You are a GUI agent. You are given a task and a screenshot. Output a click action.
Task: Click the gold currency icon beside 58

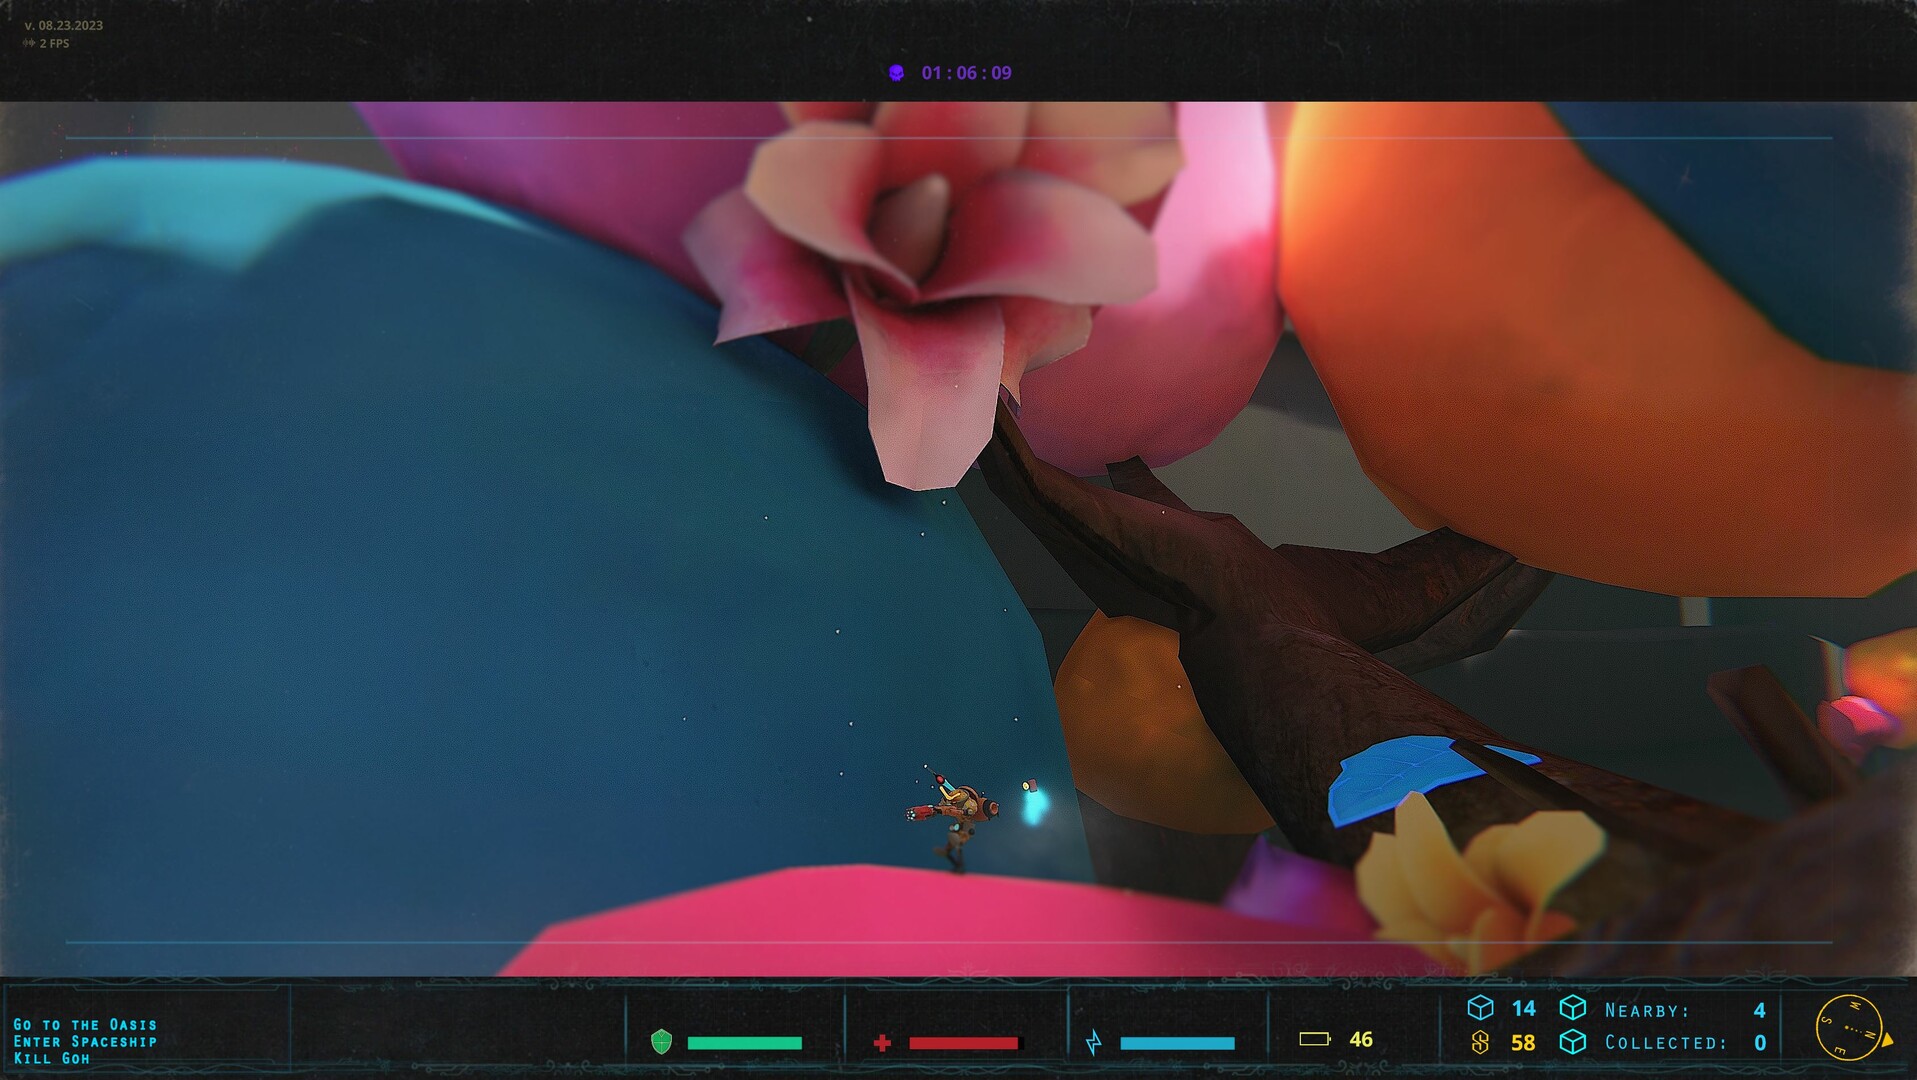click(x=1480, y=1043)
